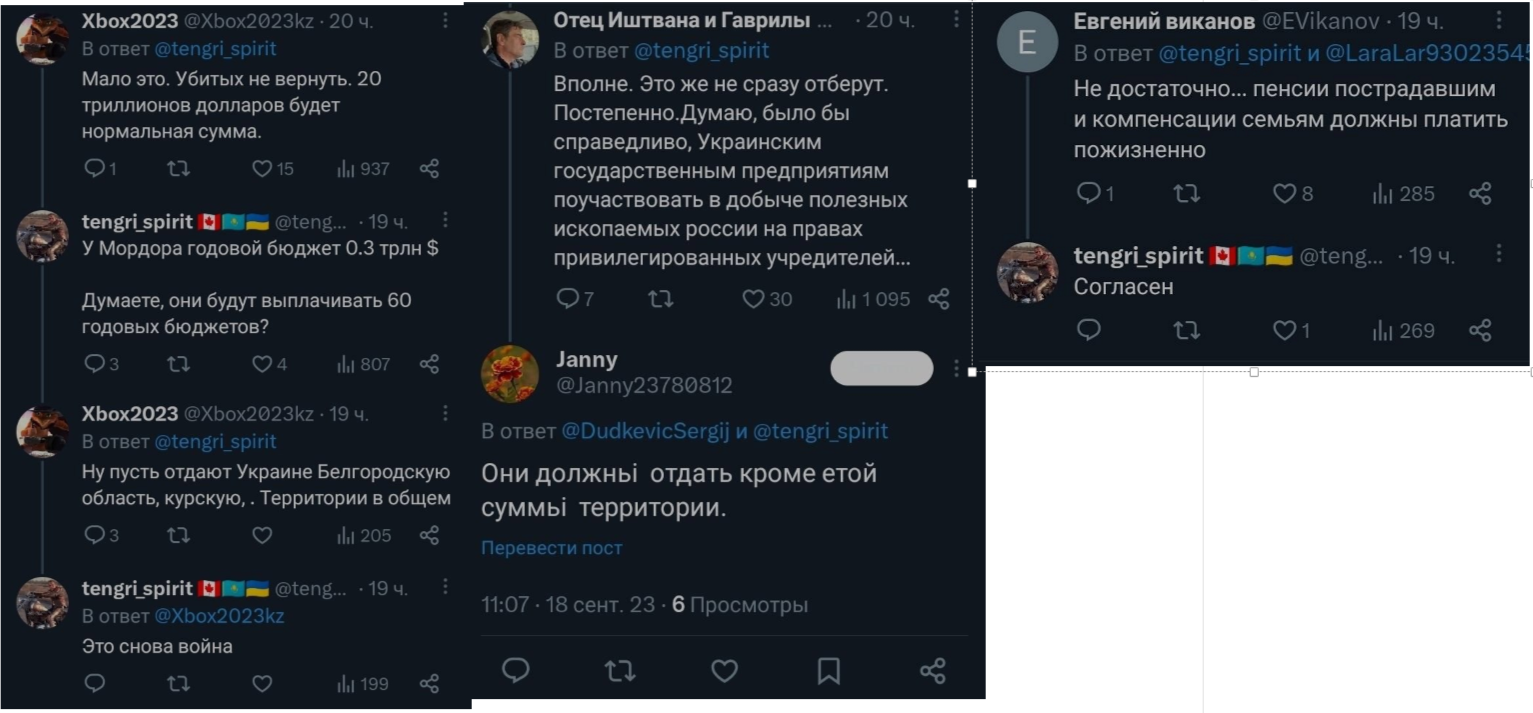The width and height of the screenshot is (1533, 713).
Task: Toggle like on Janny's post
Action: 724,670
